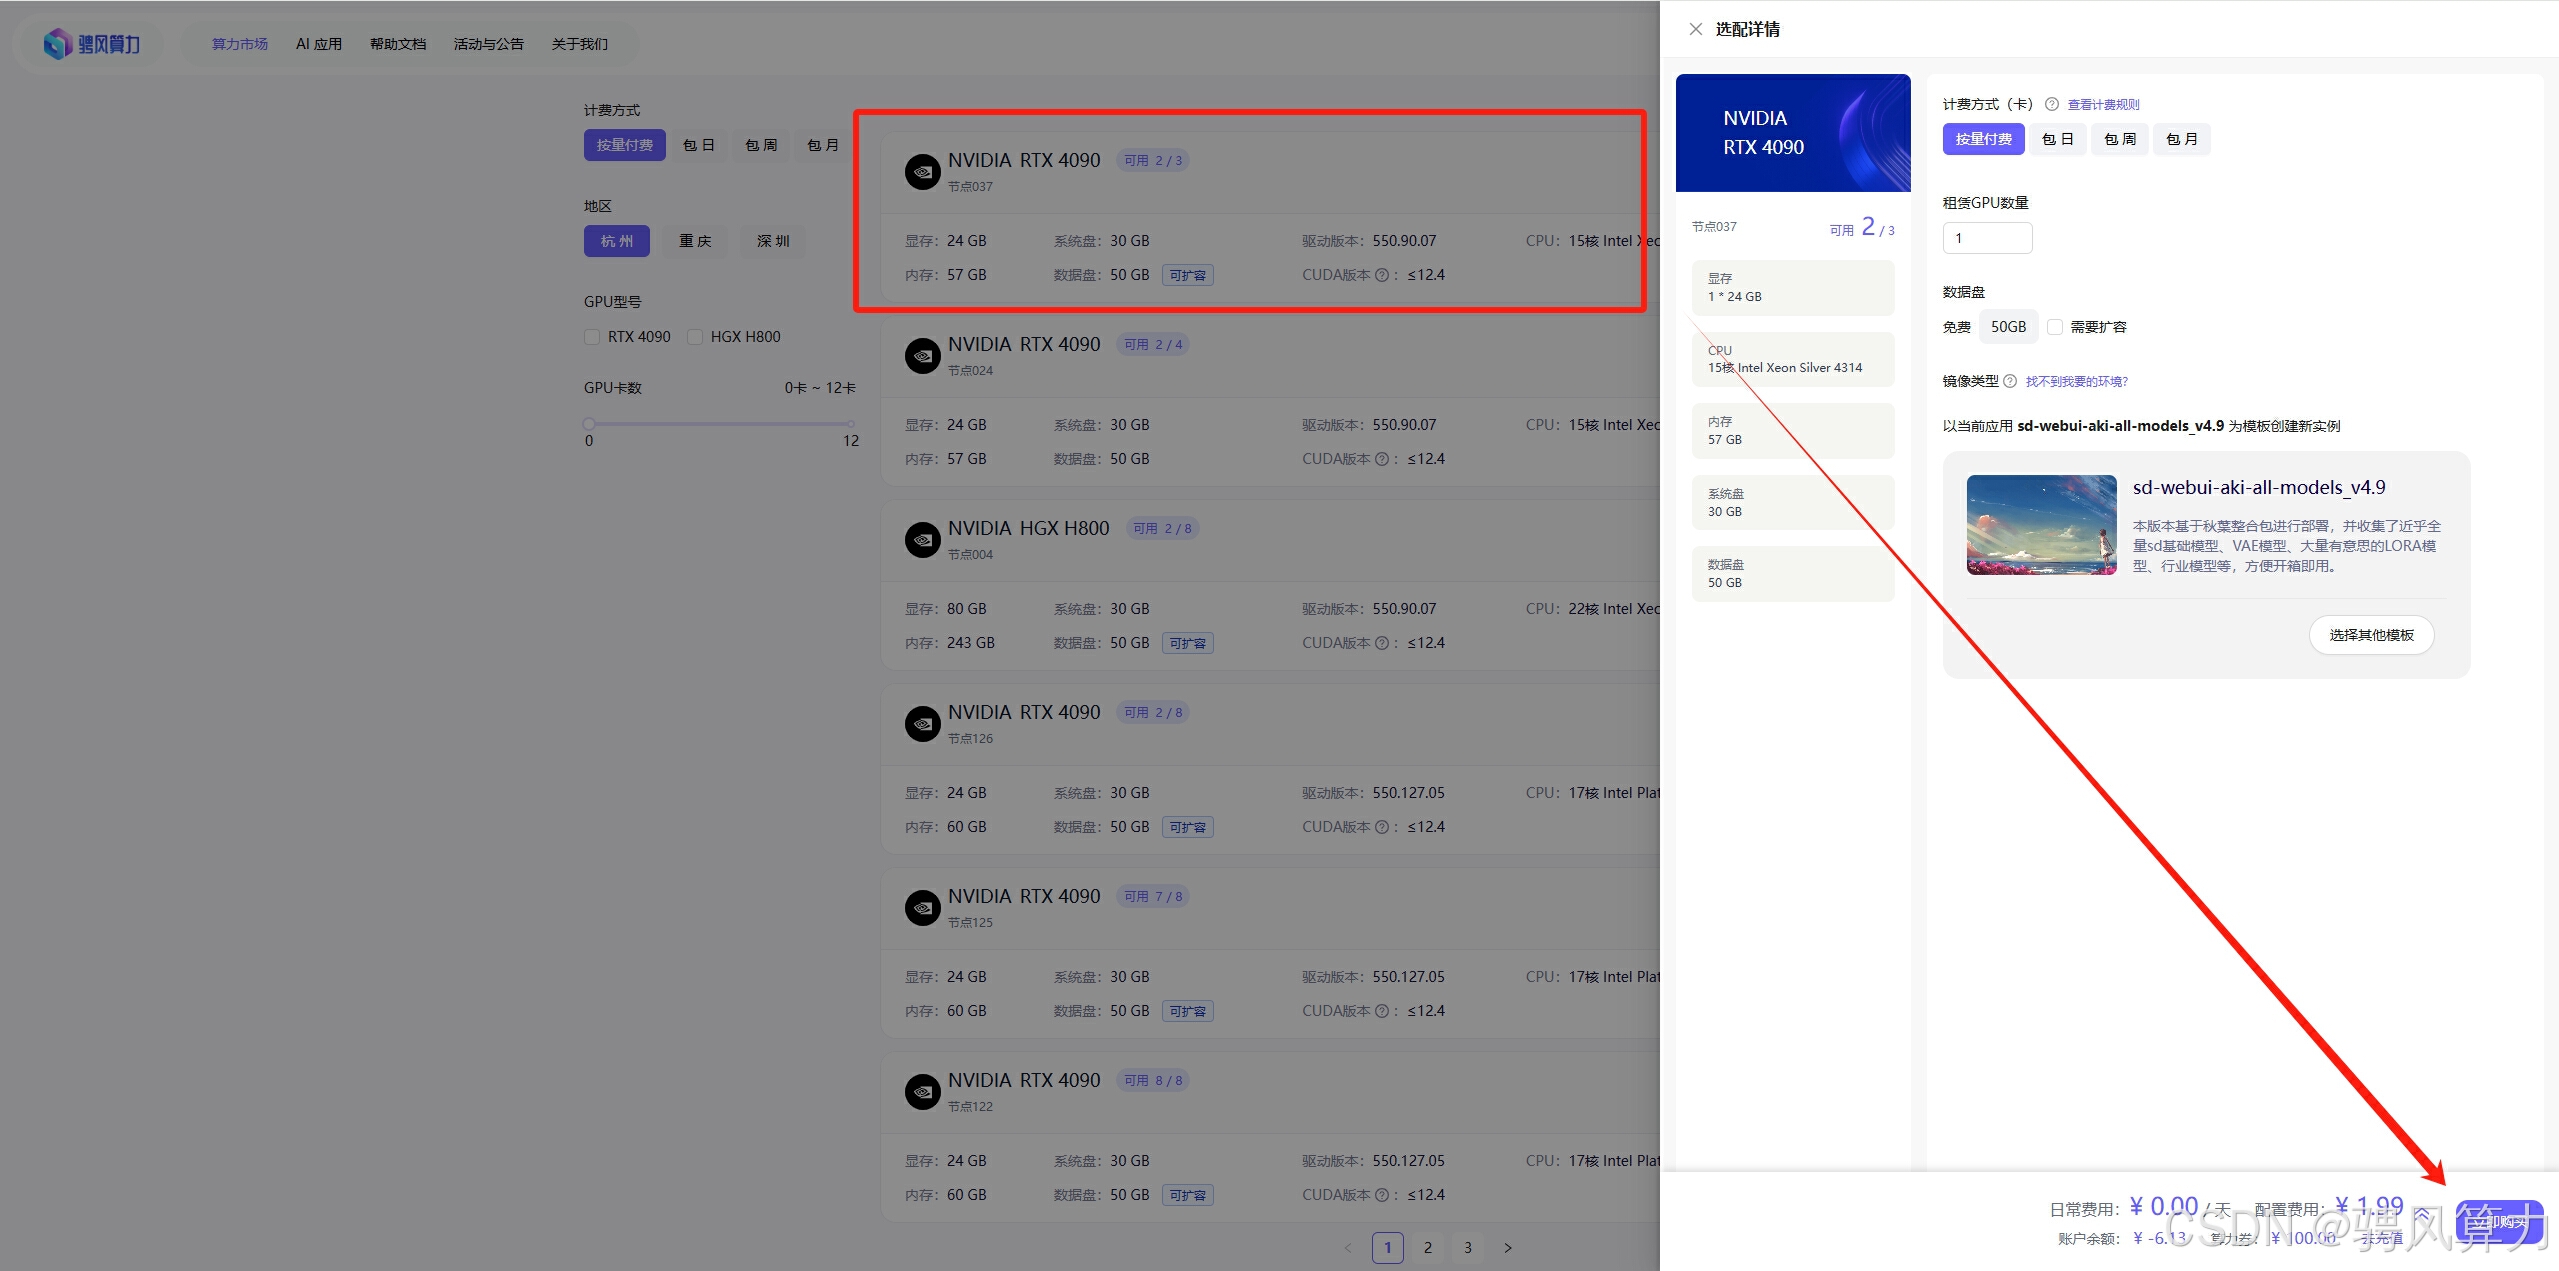Viewport: 2559px width, 1271px height.
Task: Check the 需要扩容 checkbox
Action: [2055, 327]
